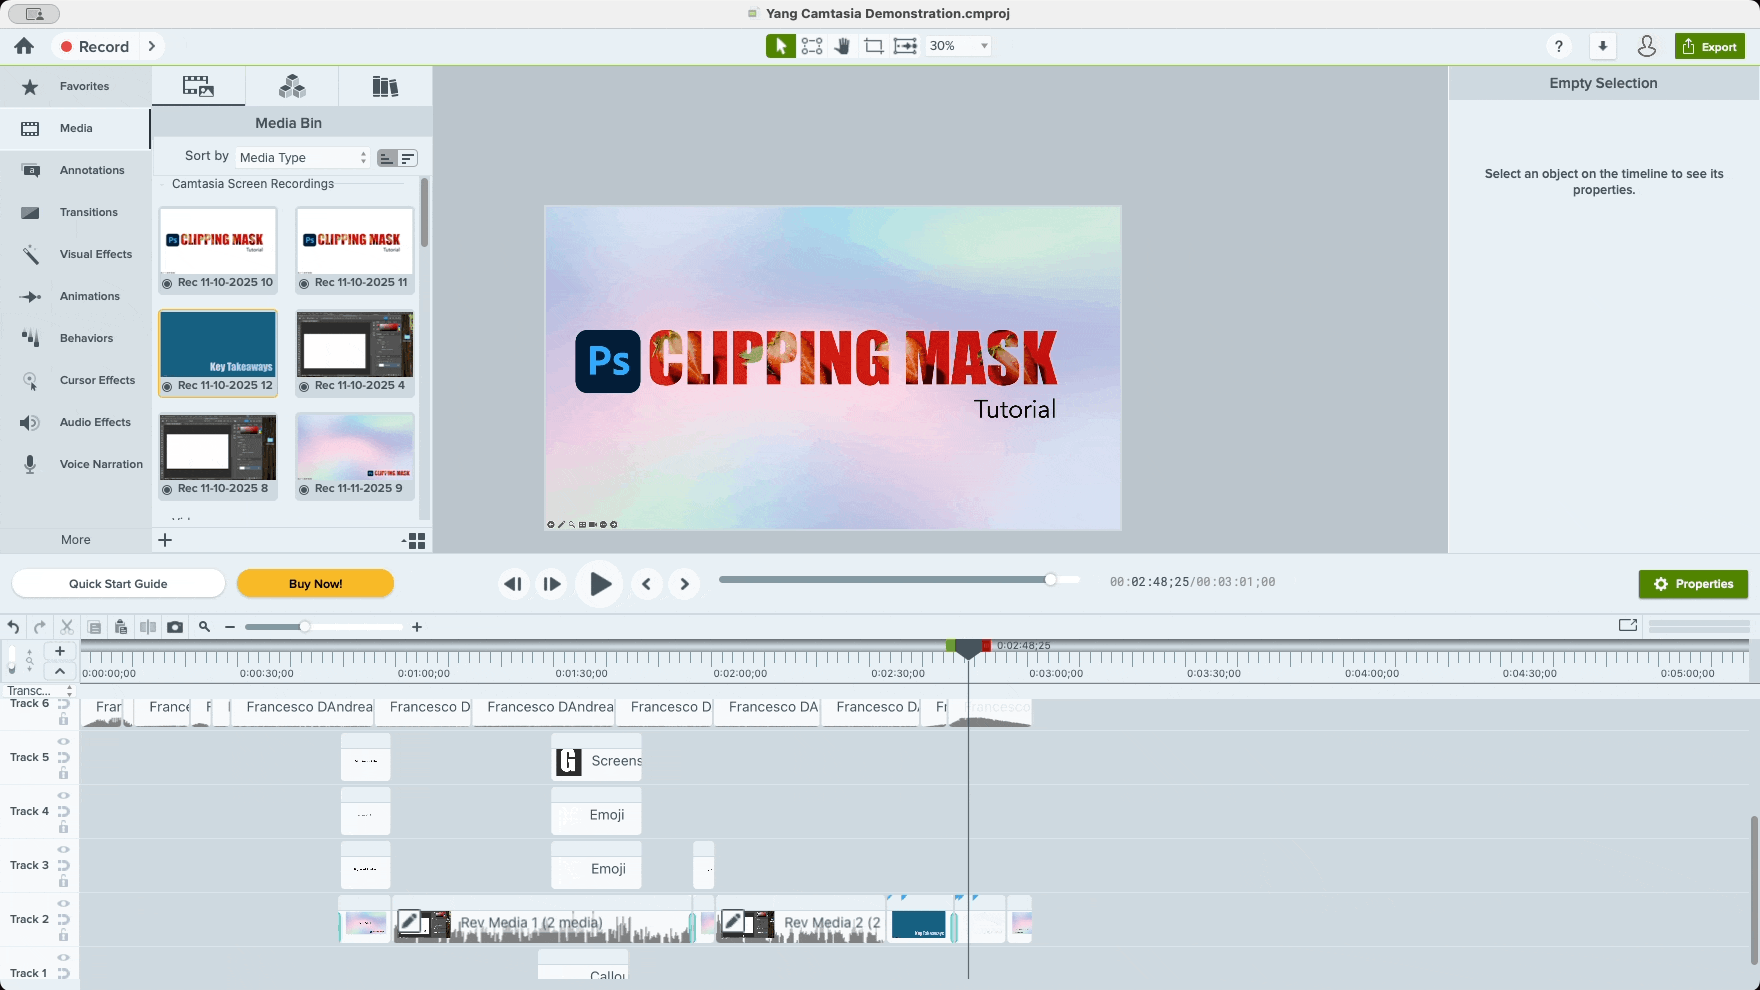Open the Cursor Effects panel
The width and height of the screenshot is (1760, 990).
75,381
